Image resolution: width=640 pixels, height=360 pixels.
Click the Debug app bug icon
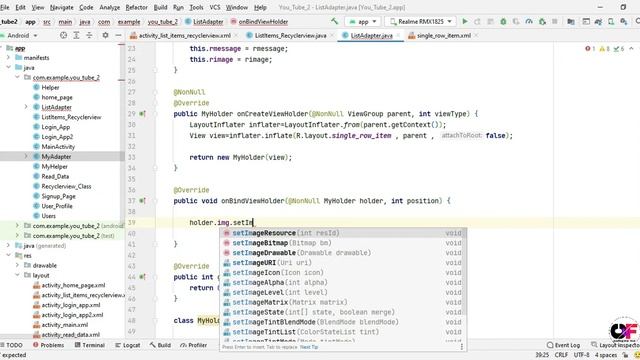coord(503,21)
